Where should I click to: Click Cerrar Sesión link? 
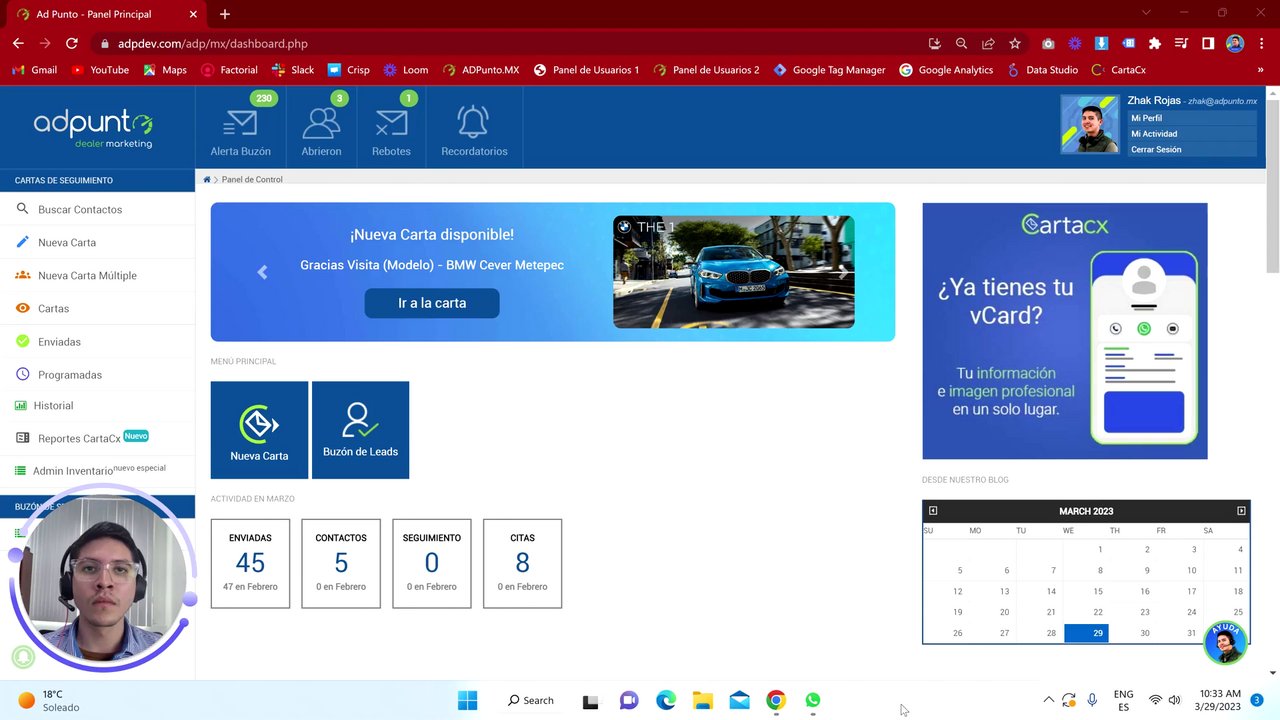click(1156, 150)
